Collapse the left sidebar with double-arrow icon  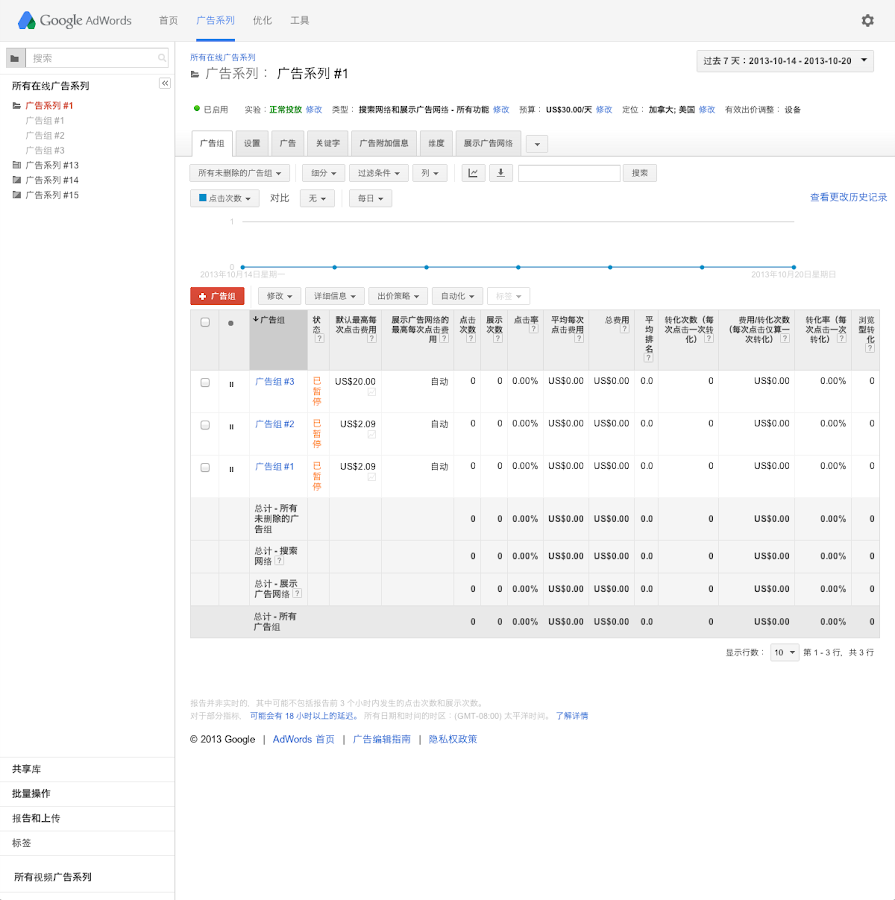(165, 83)
